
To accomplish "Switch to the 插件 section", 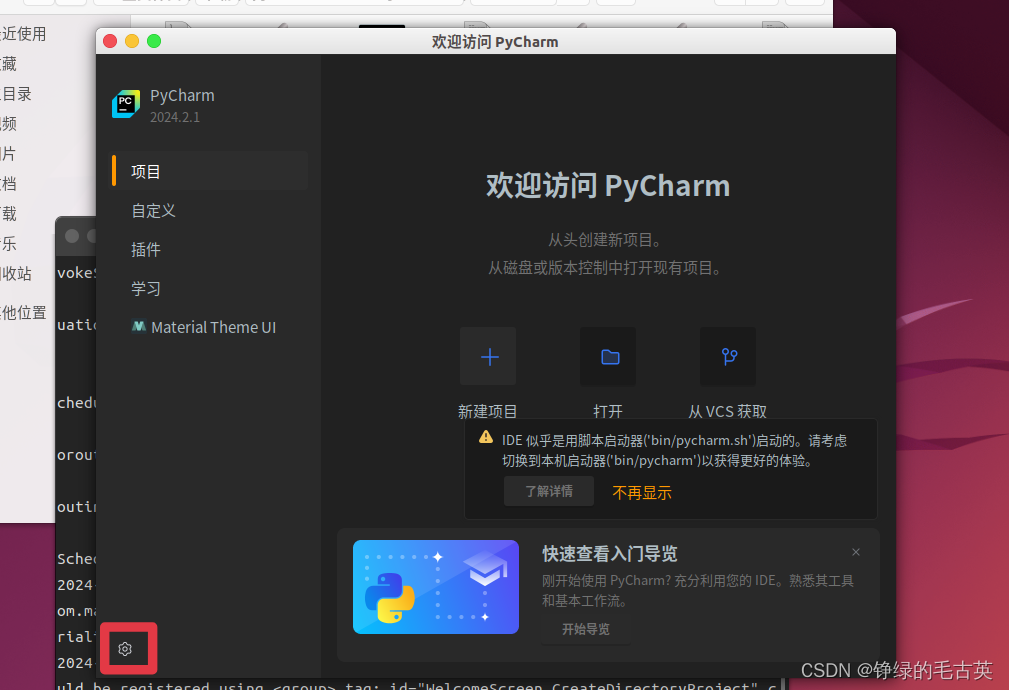I will (x=145, y=250).
